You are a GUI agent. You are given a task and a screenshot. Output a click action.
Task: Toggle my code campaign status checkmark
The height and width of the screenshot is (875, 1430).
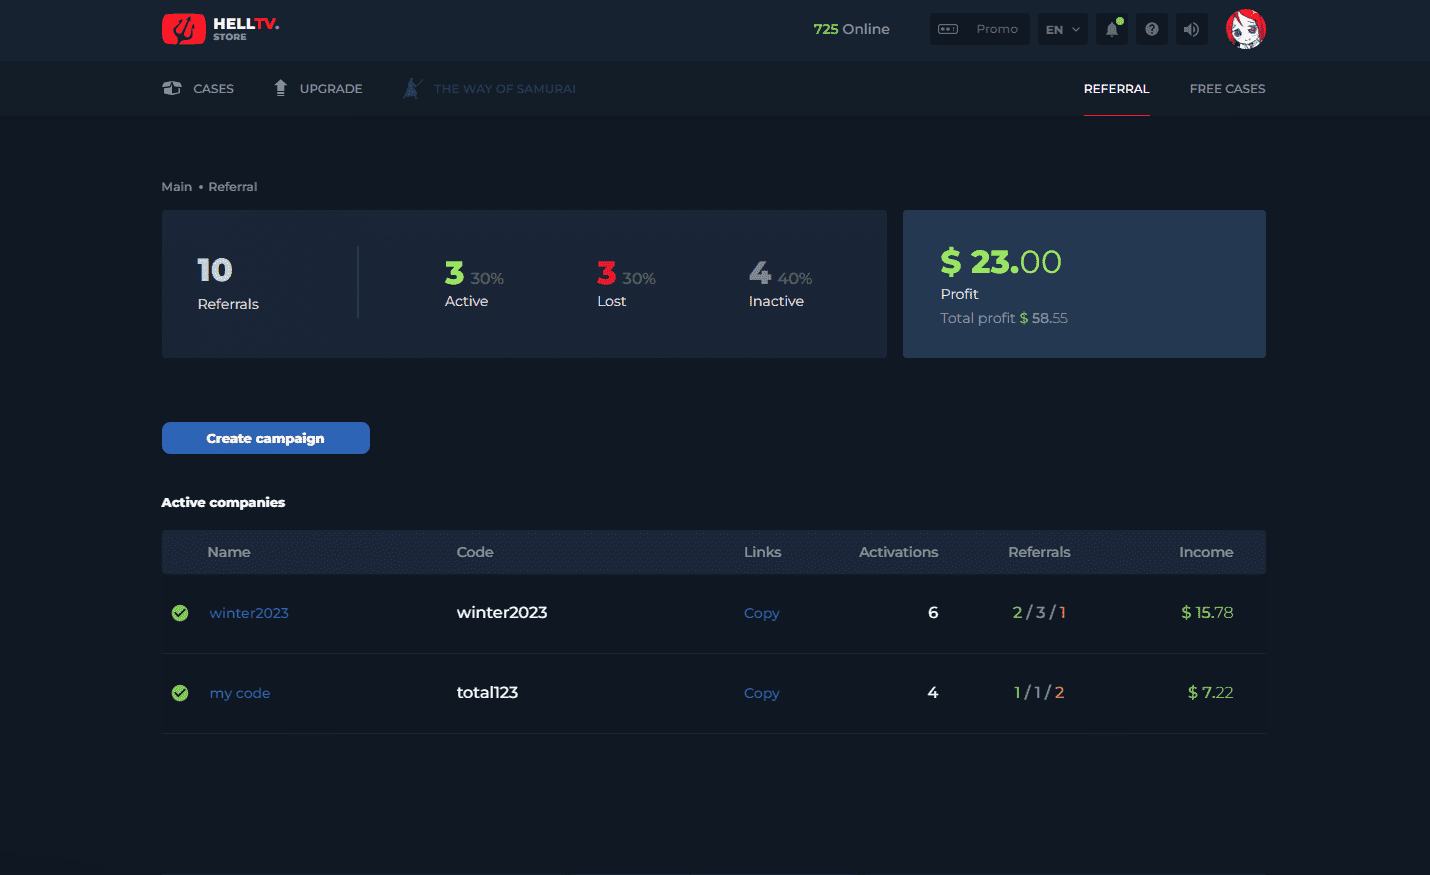[180, 693]
